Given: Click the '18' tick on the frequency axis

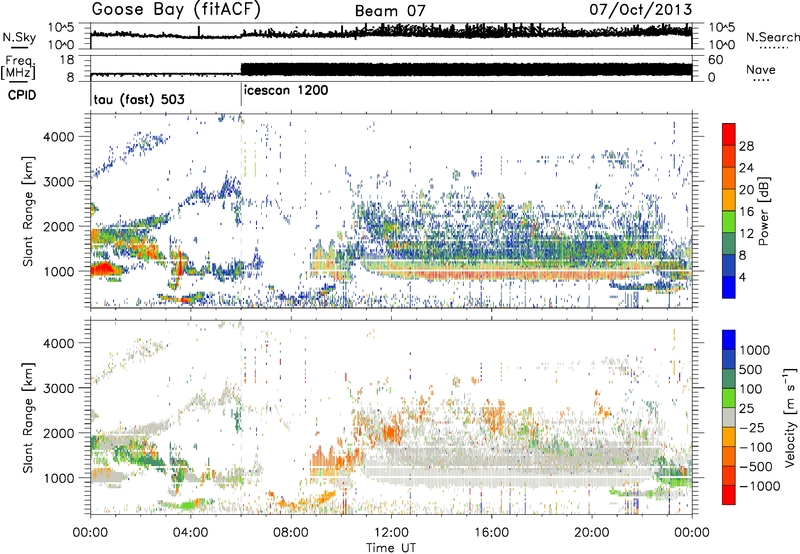Looking at the screenshot, I should click(x=67, y=60).
